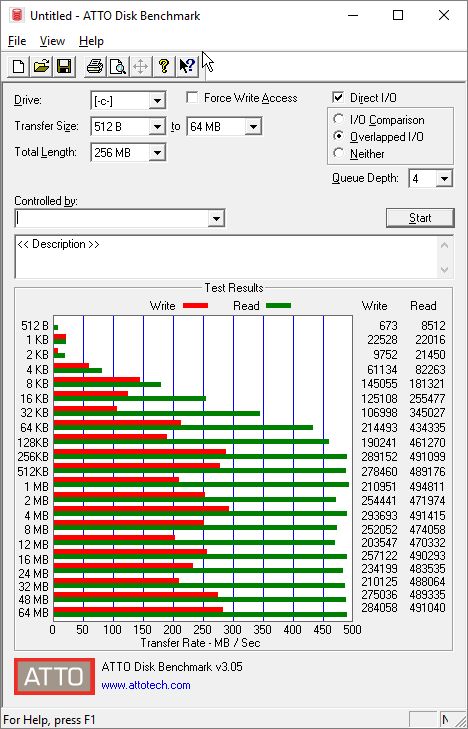The image size is (468, 729).
Task: Click the For Help, press F1 status text
Action: [x=49, y=720]
